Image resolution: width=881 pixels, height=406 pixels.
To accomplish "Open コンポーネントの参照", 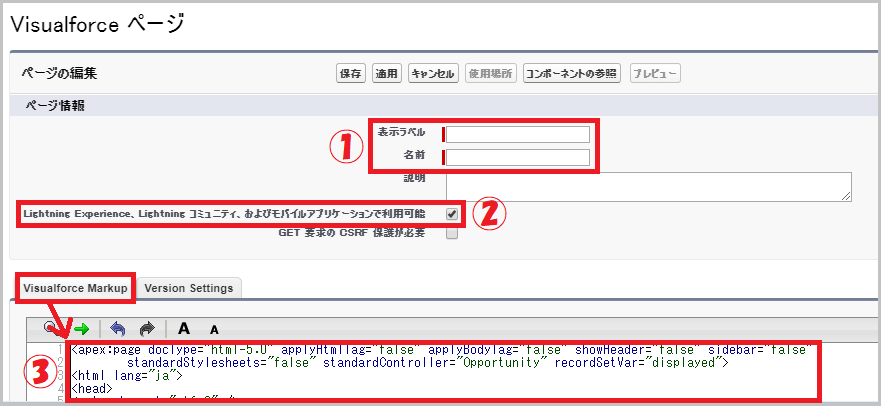I will pyautogui.click(x=571, y=73).
